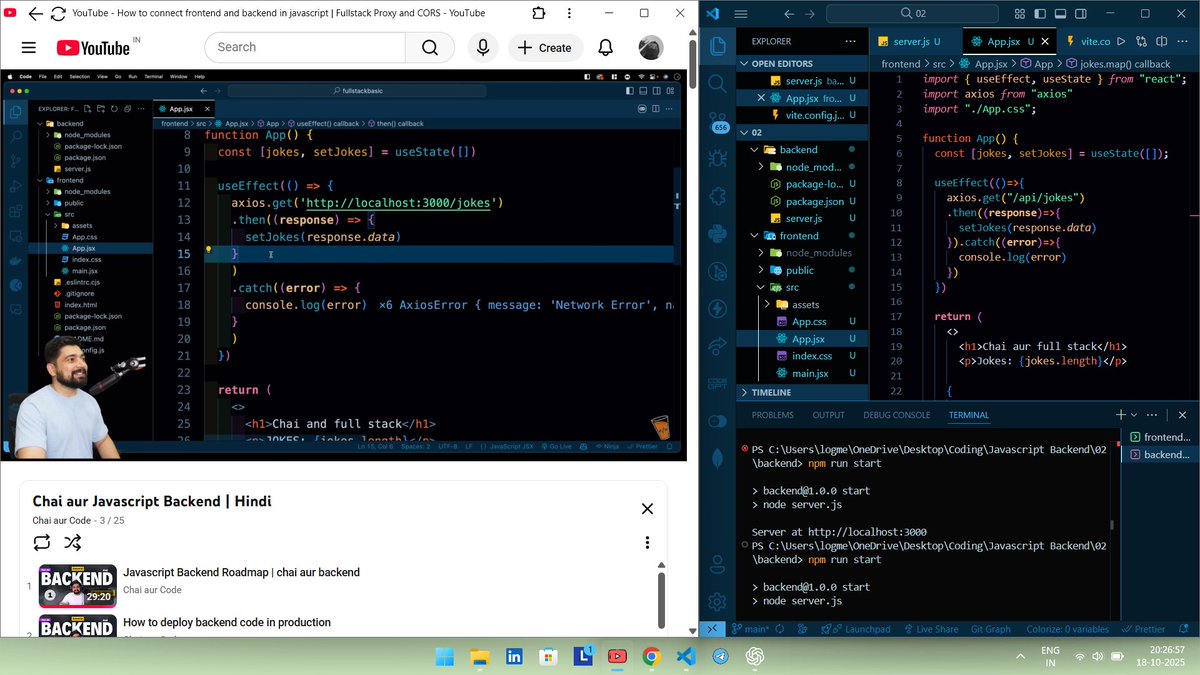The height and width of the screenshot is (675, 1200).
Task: Open the Python extension view in activity bar
Action: pyautogui.click(x=717, y=234)
